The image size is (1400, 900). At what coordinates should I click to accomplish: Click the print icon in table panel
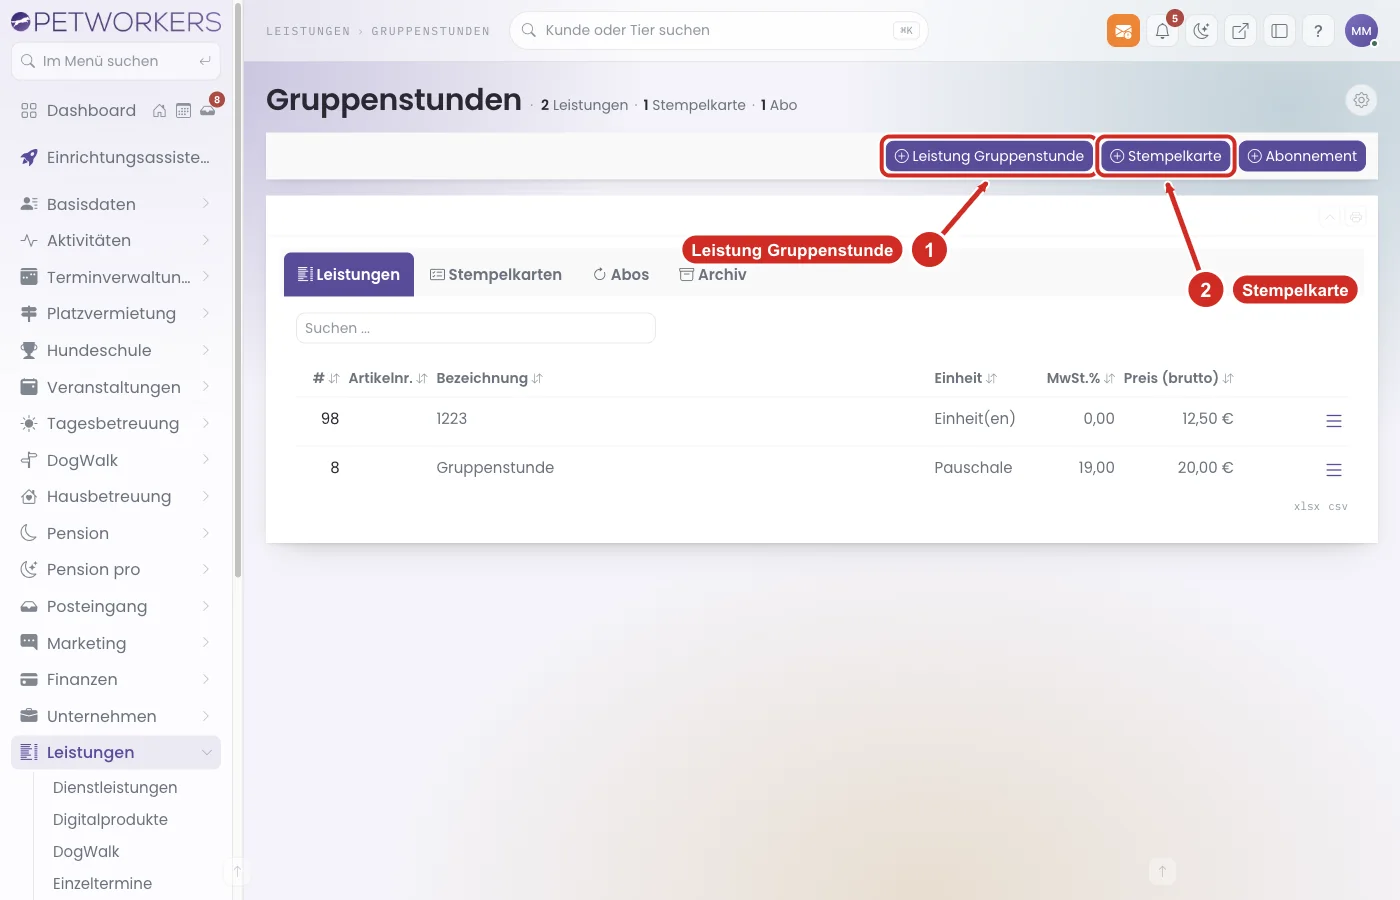[1356, 217]
